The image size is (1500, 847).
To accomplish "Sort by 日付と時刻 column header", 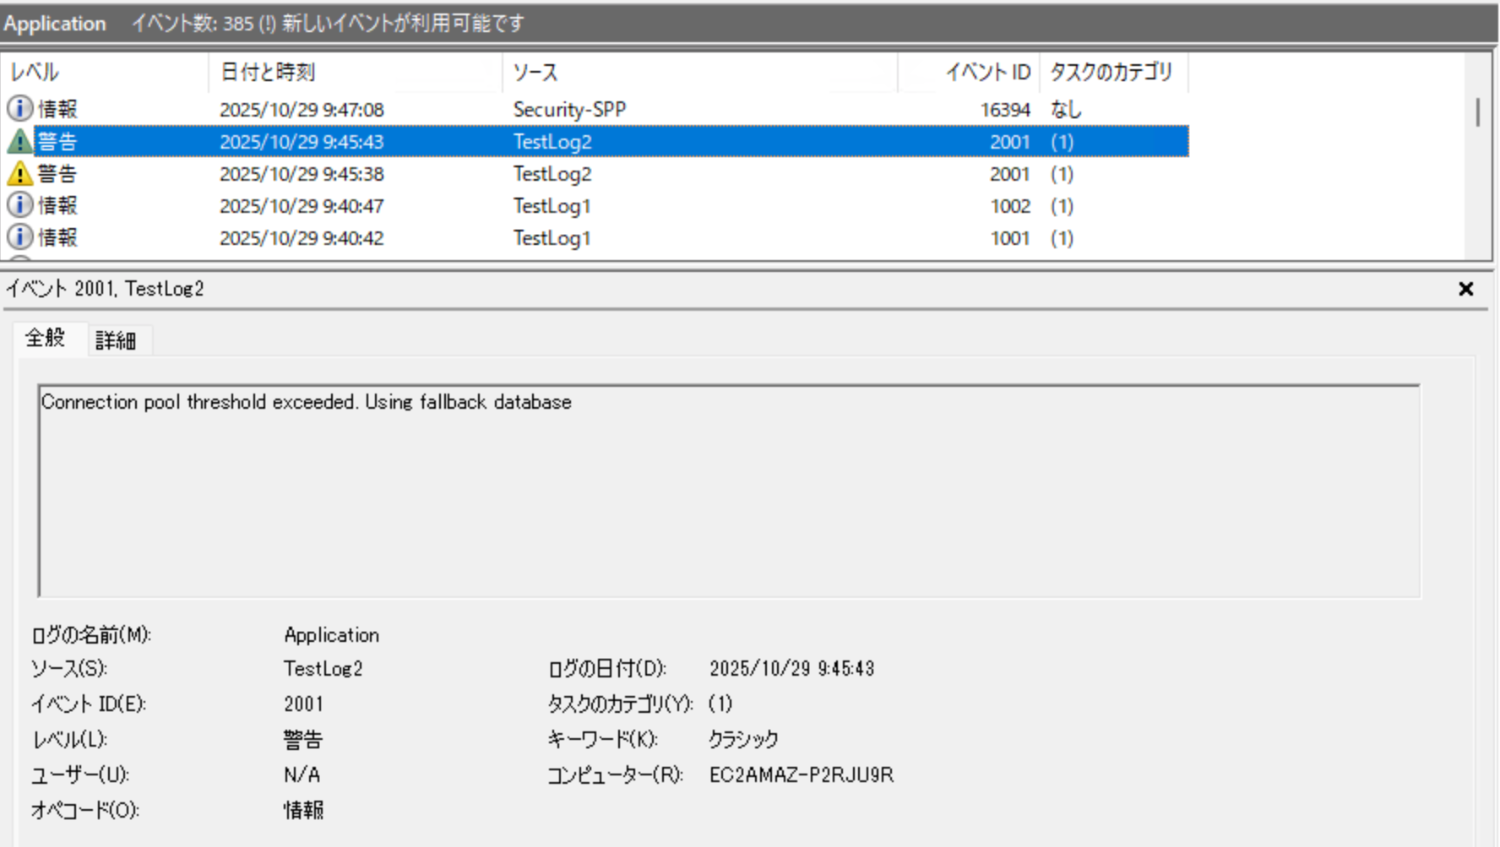I will click(267, 72).
